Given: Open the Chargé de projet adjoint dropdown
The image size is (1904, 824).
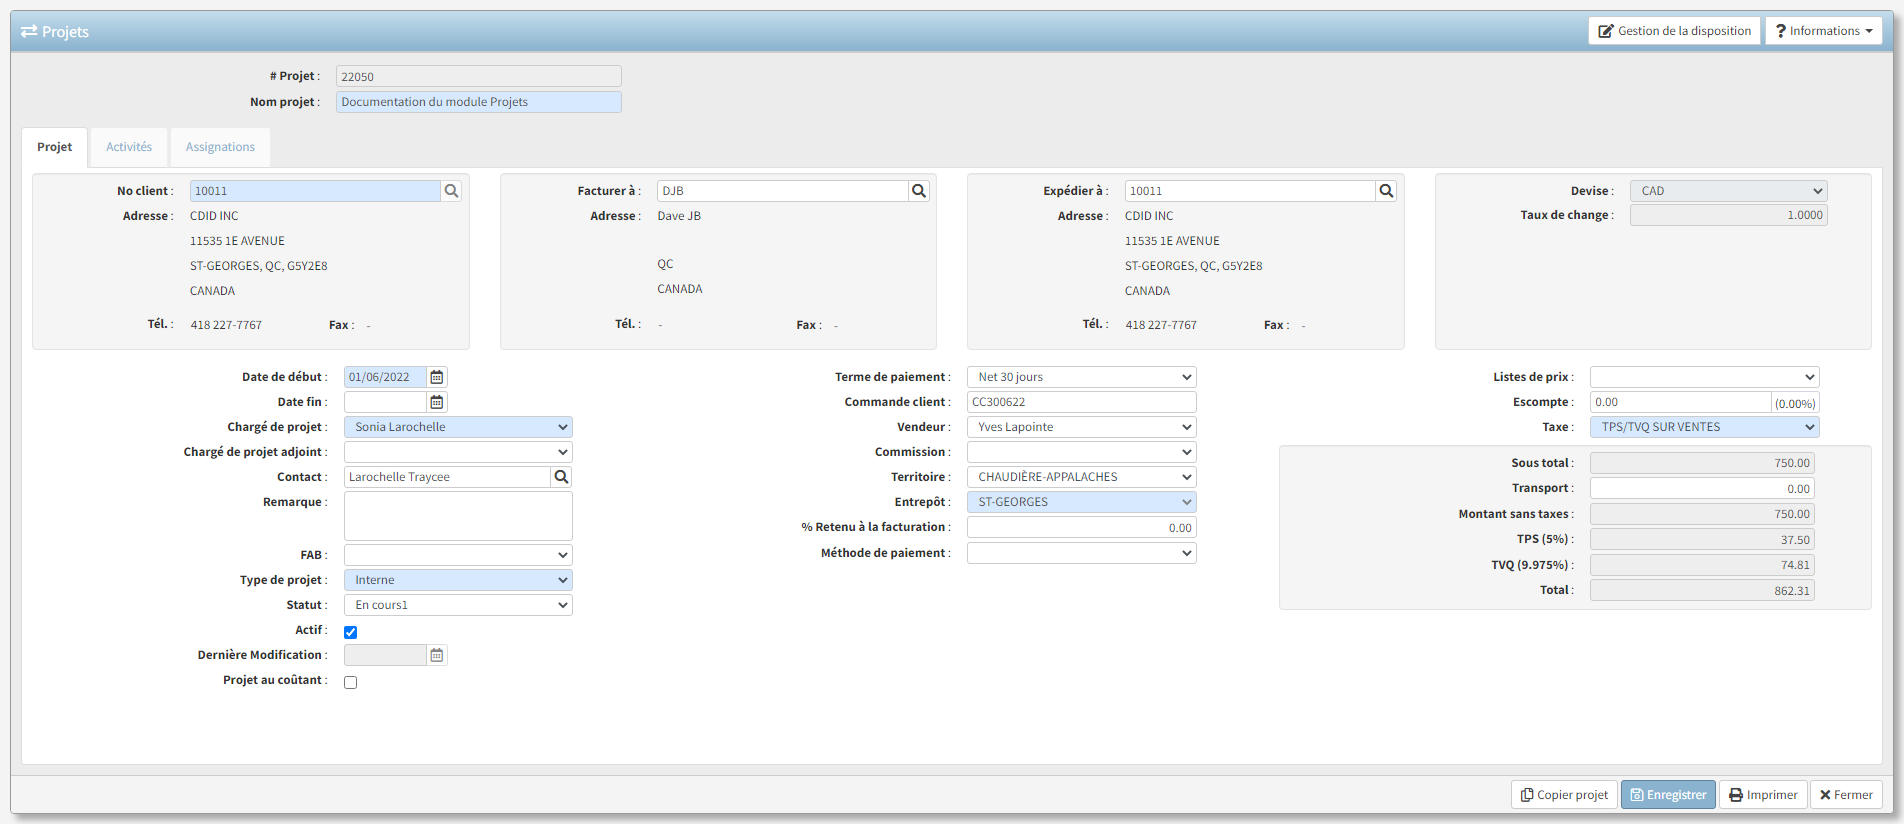Looking at the screenshot, I should 458,452.
